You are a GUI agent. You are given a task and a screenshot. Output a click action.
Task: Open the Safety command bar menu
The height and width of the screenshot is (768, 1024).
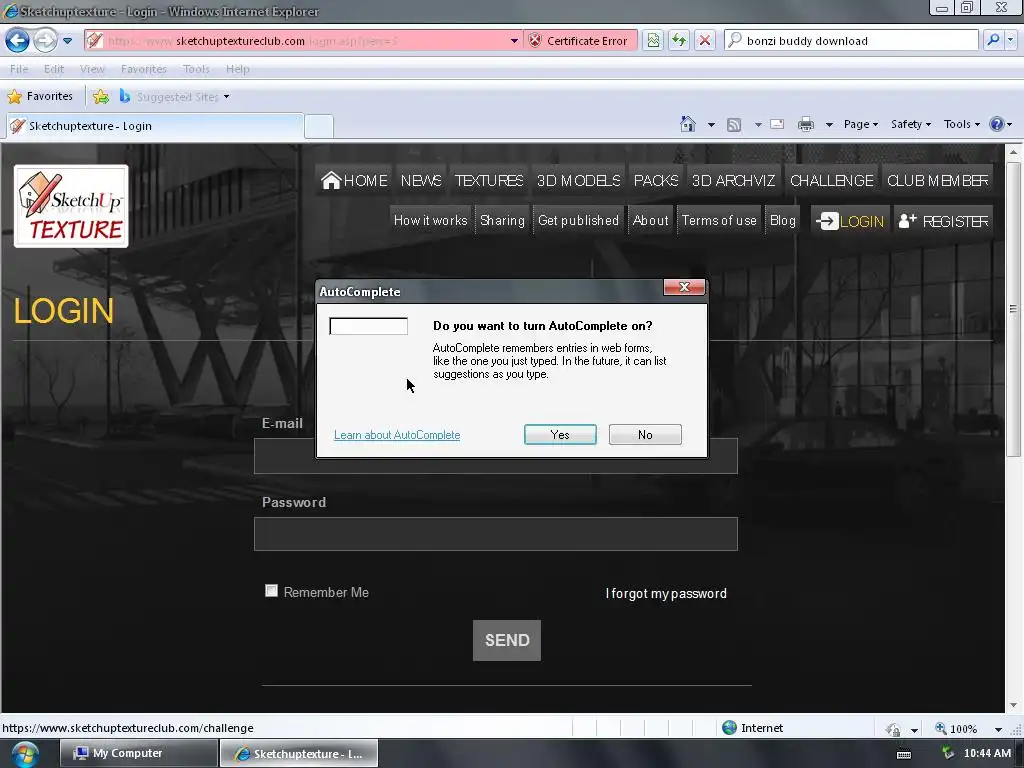[910, 124]
